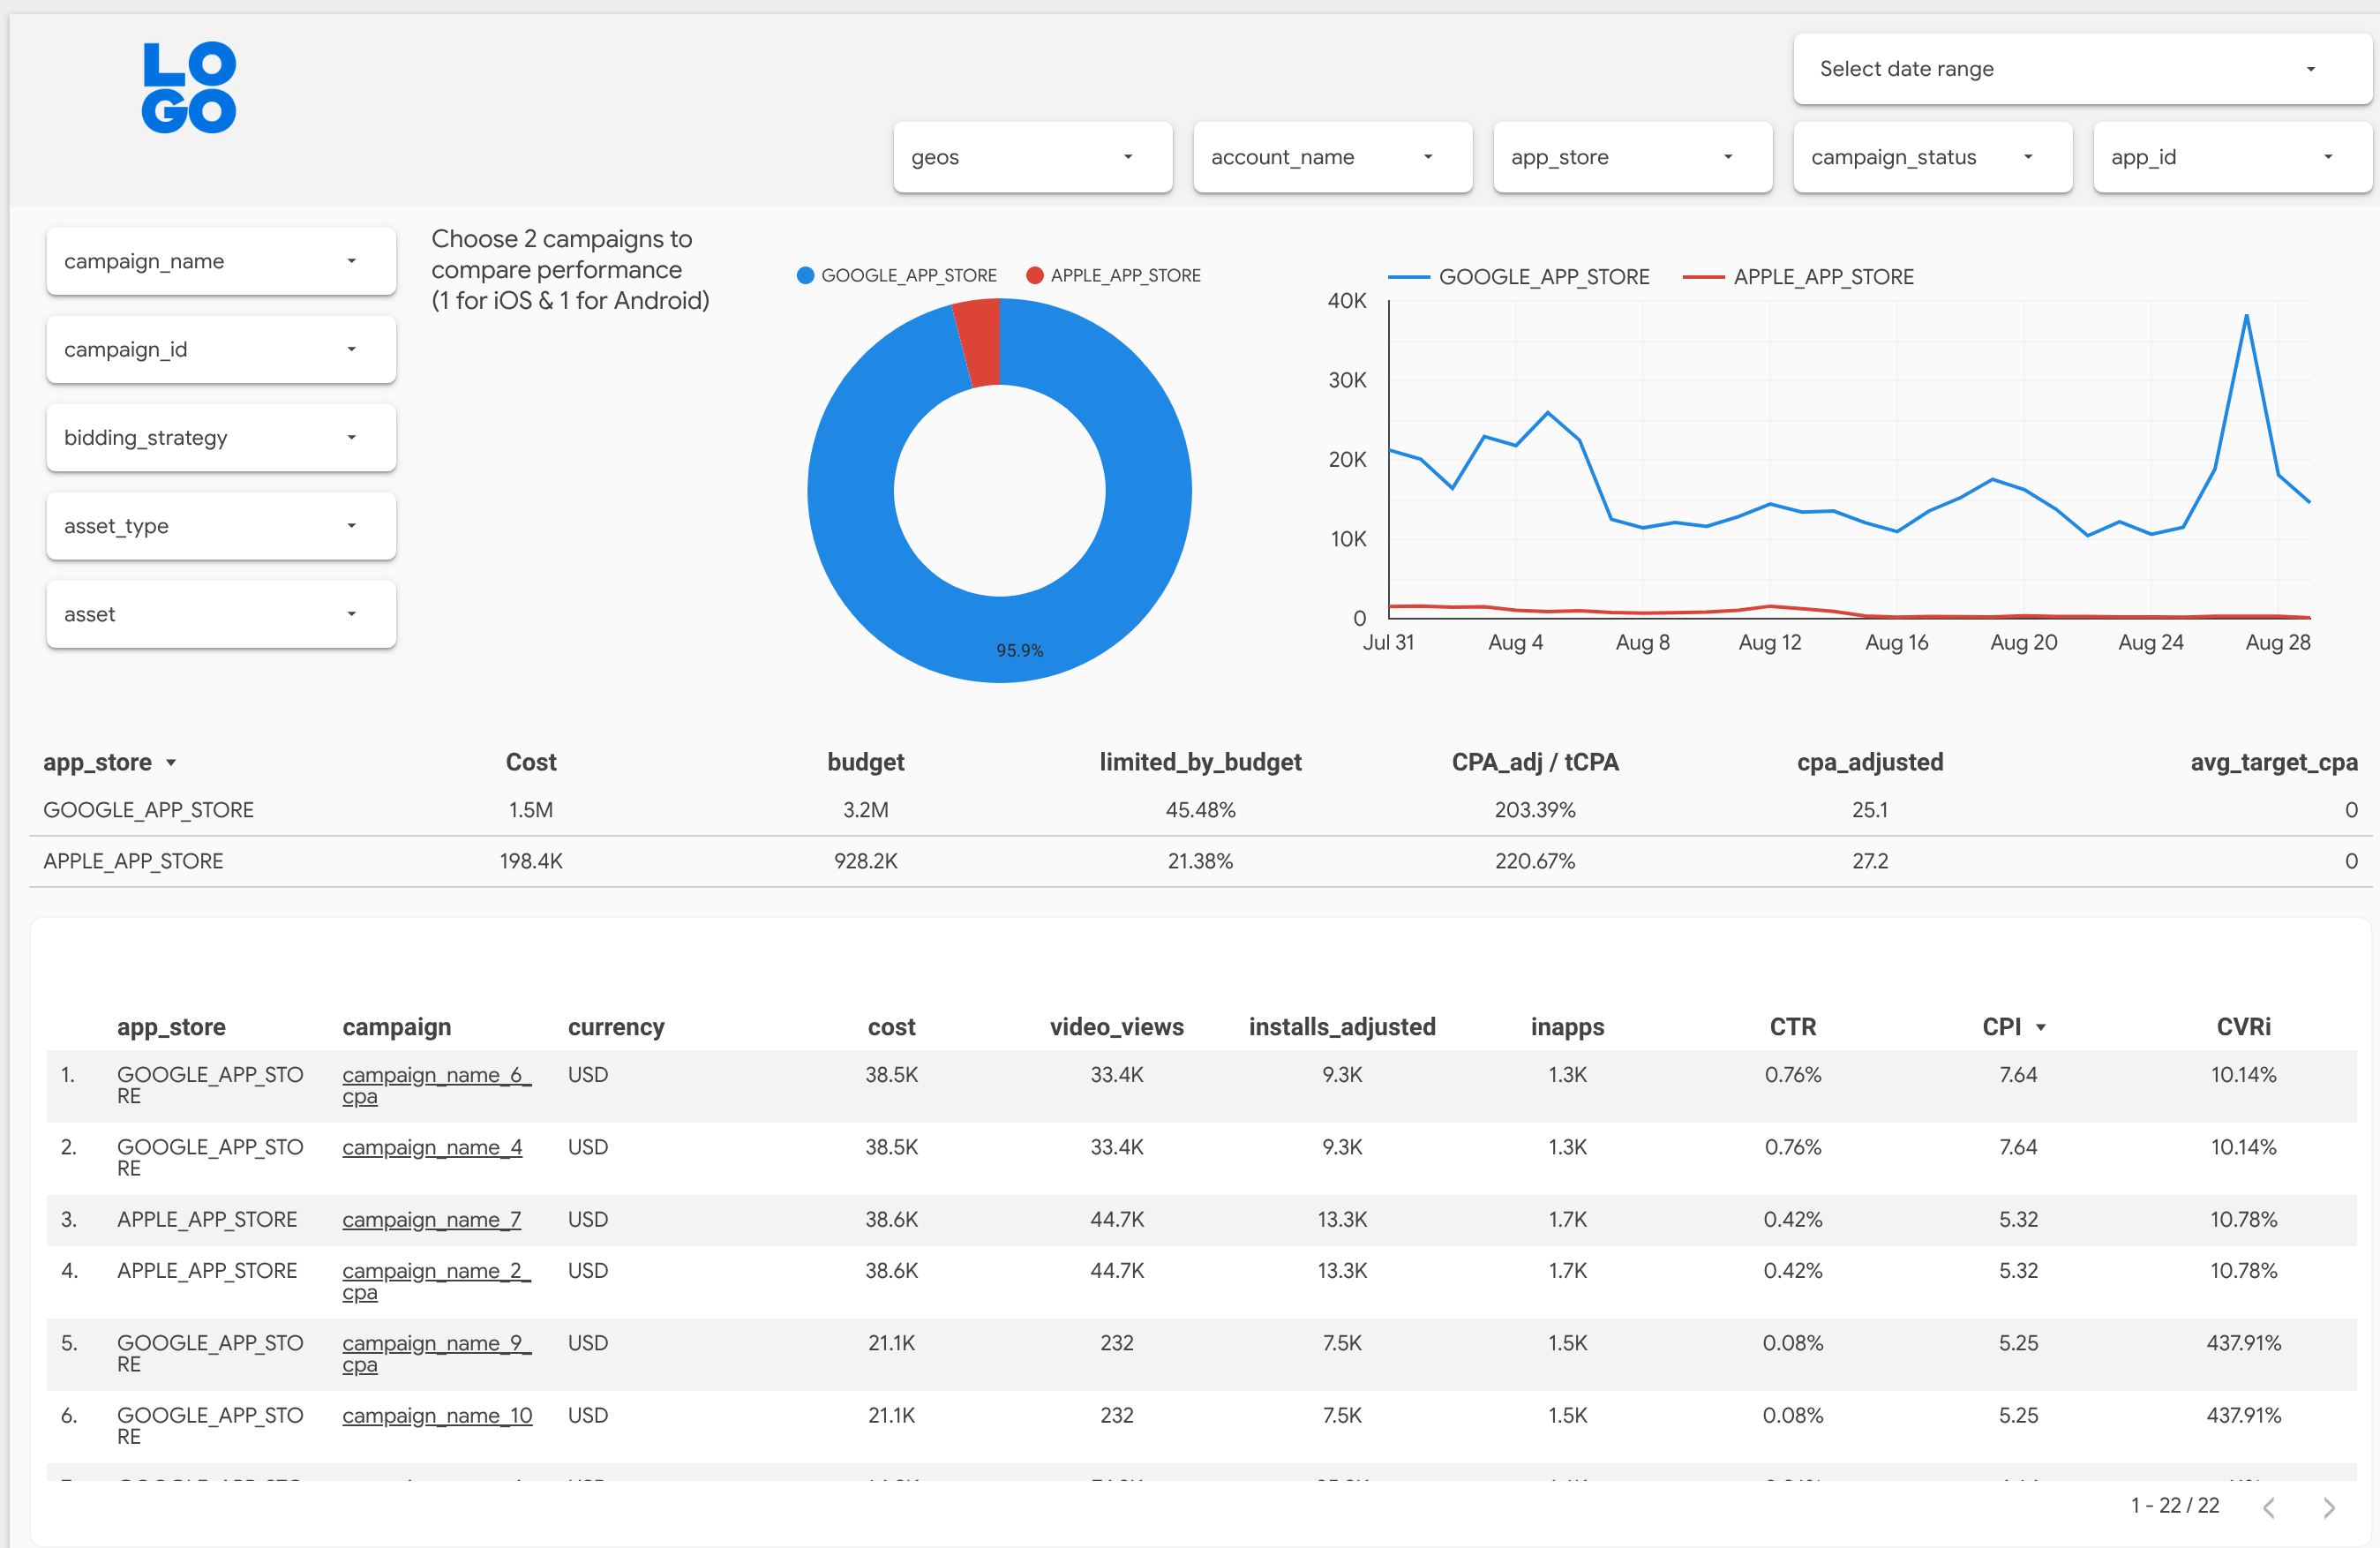The height and width of the screenshot is (1548, 2380).
Task: Toggle APPLE_APP_STORE donut legend dot
Action: [x=1035, y=275]
